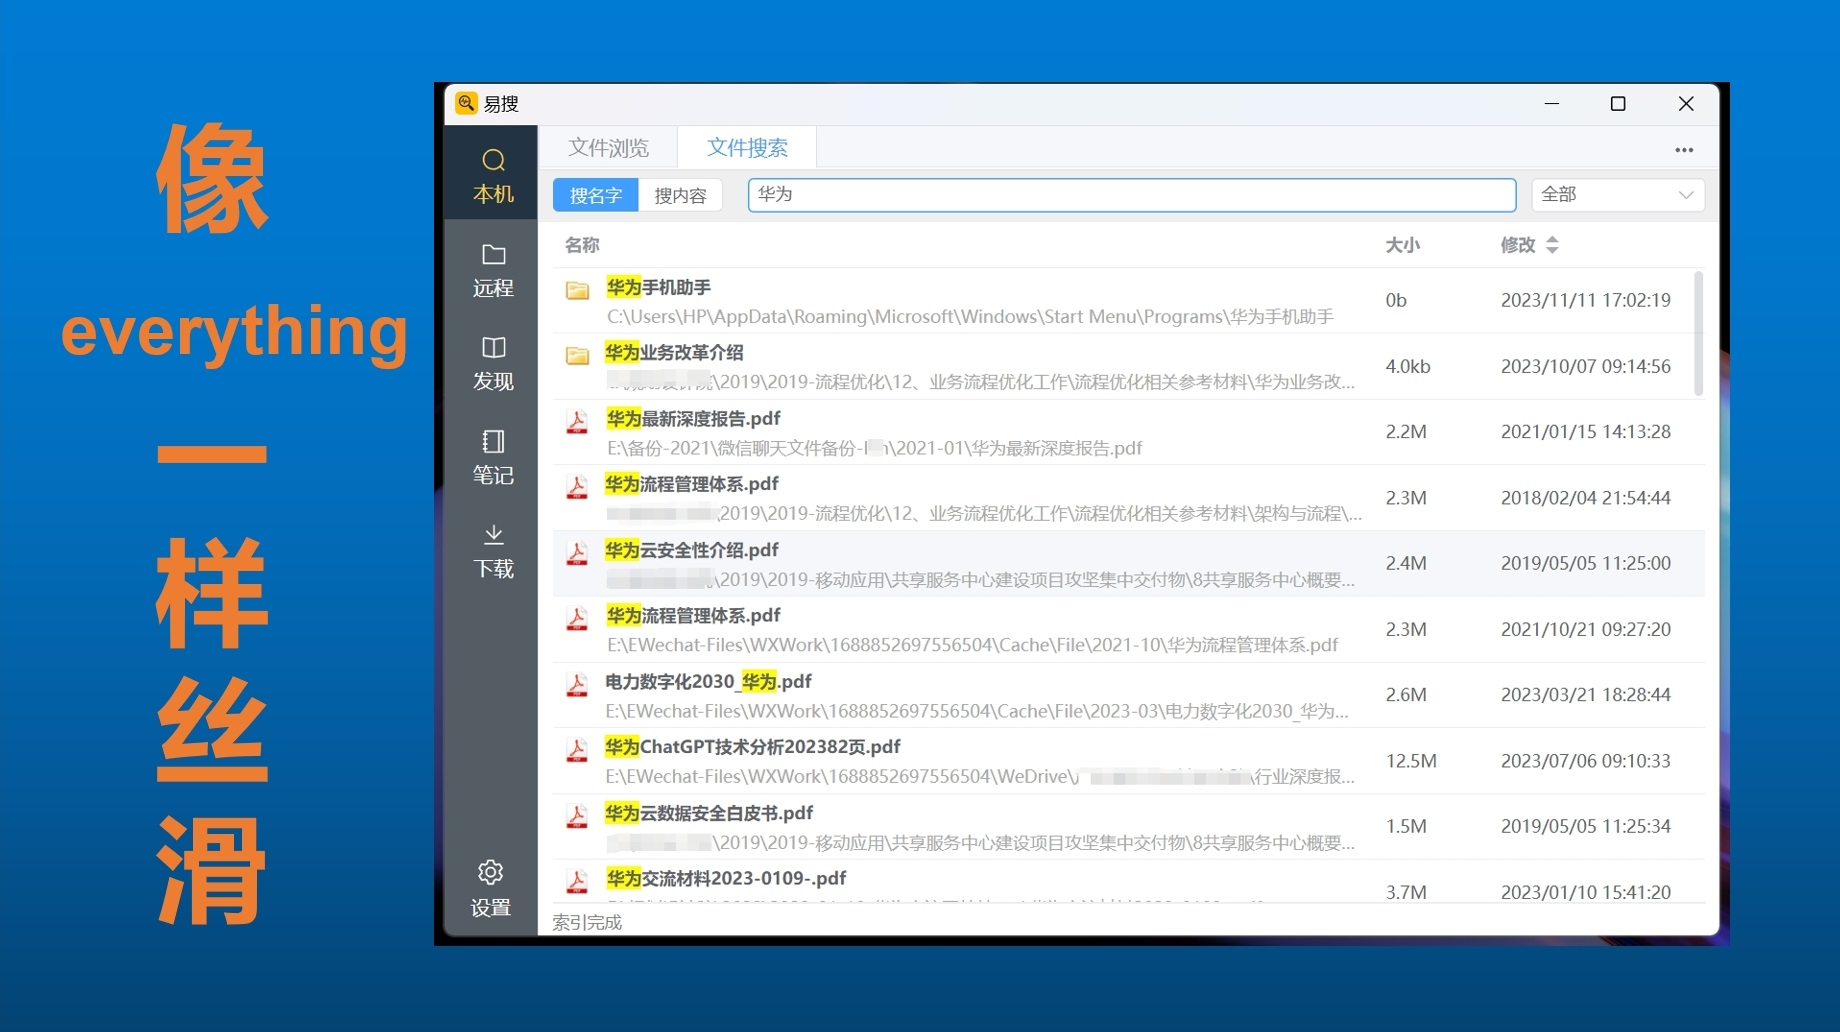Image resolution: width=1840 pixels, height=1032 pixels.
Task: Open the 设置 settings gear
Action: pos(491,888)
